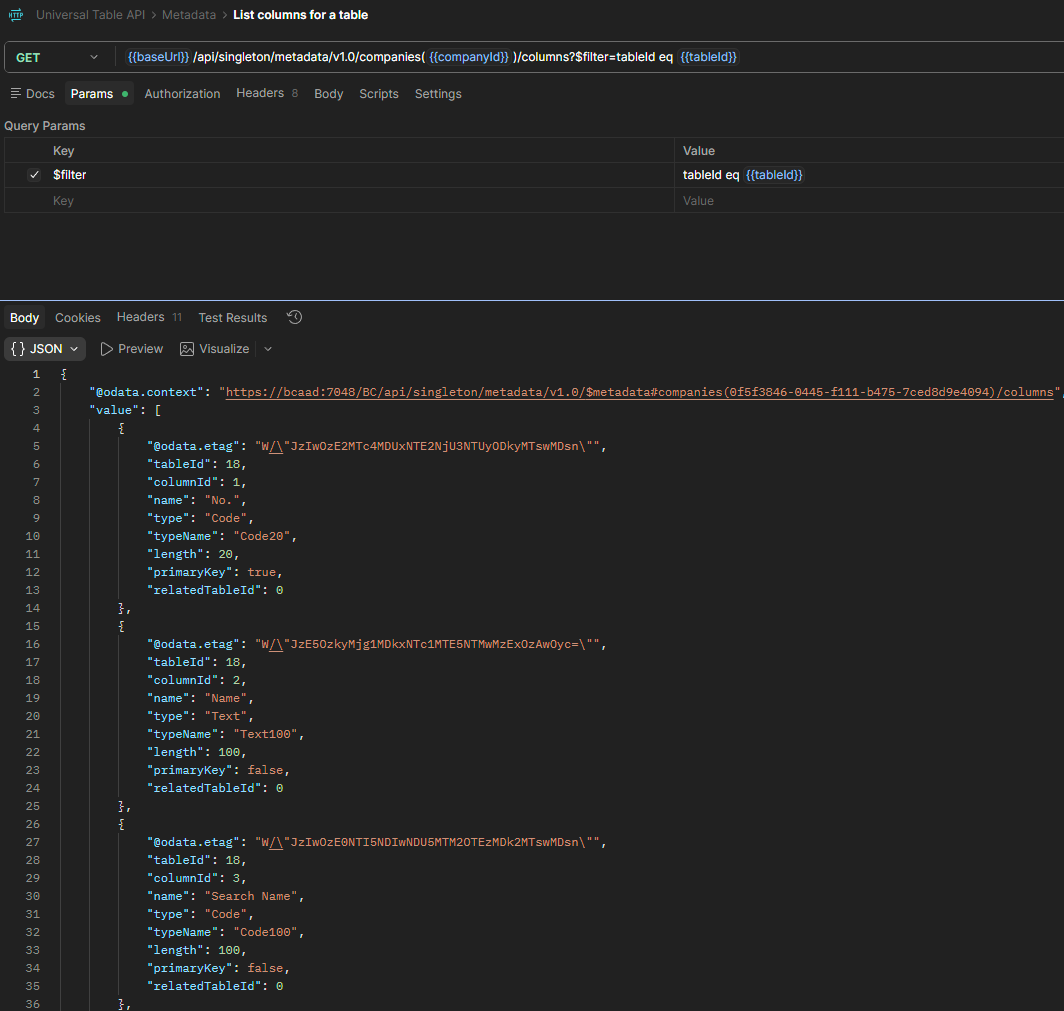Click the "length": 20 line

point(193,554)
